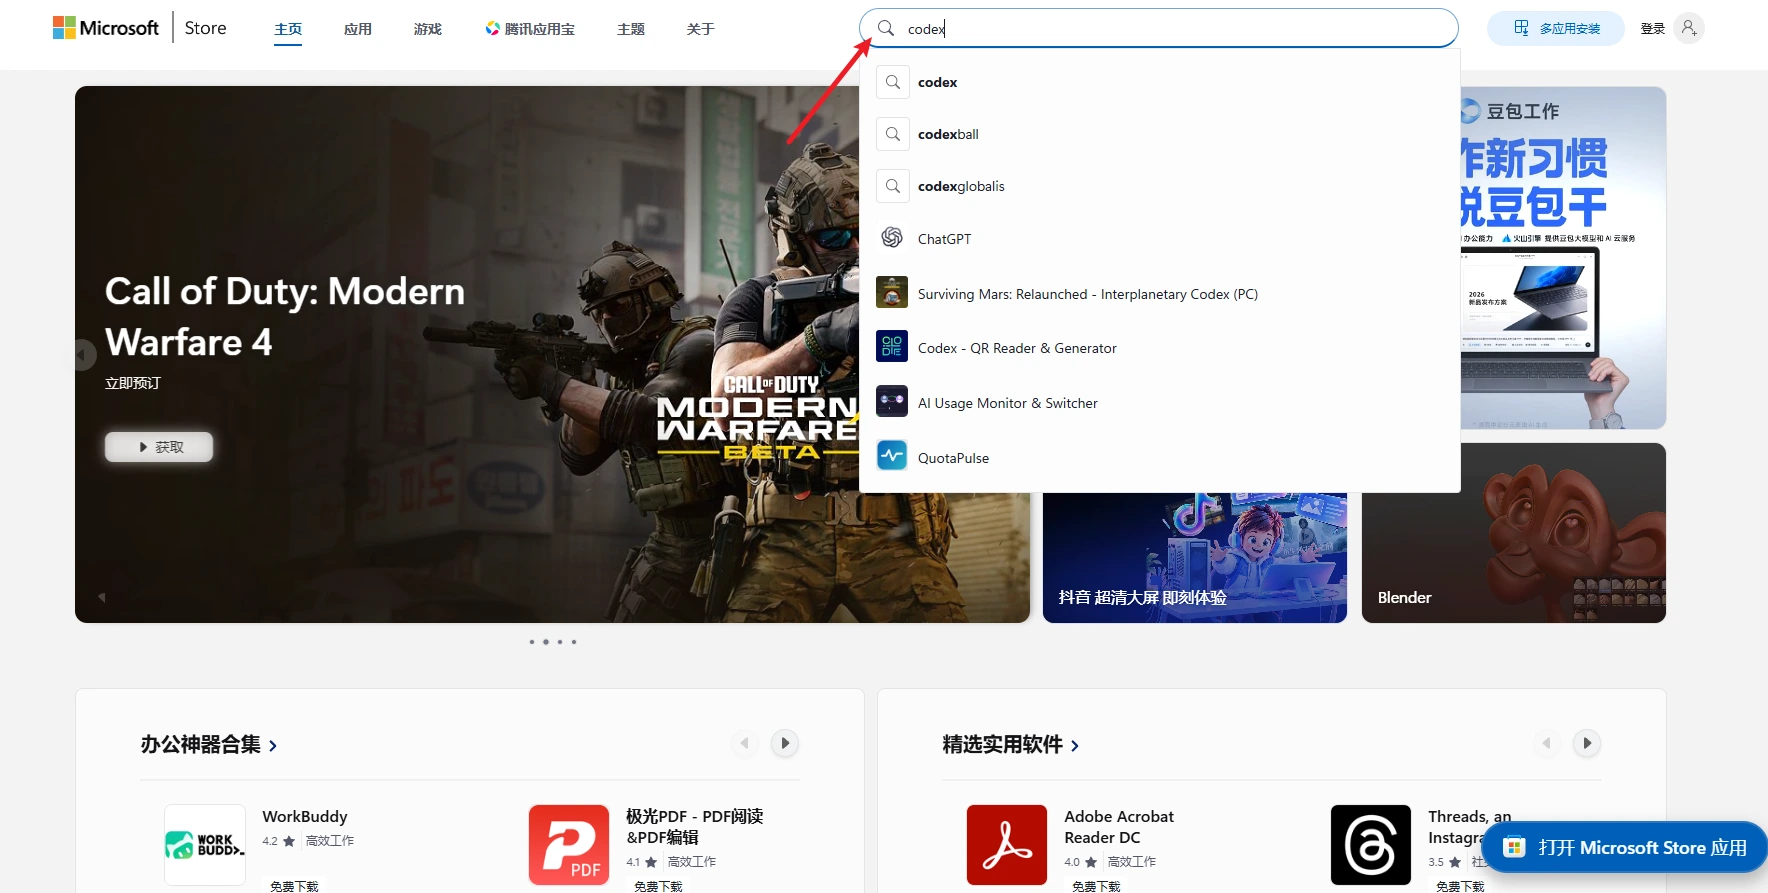Click 免费下载 under 极光PDF
Viewport: 1768px width, 893px height.
click(658, 886)
